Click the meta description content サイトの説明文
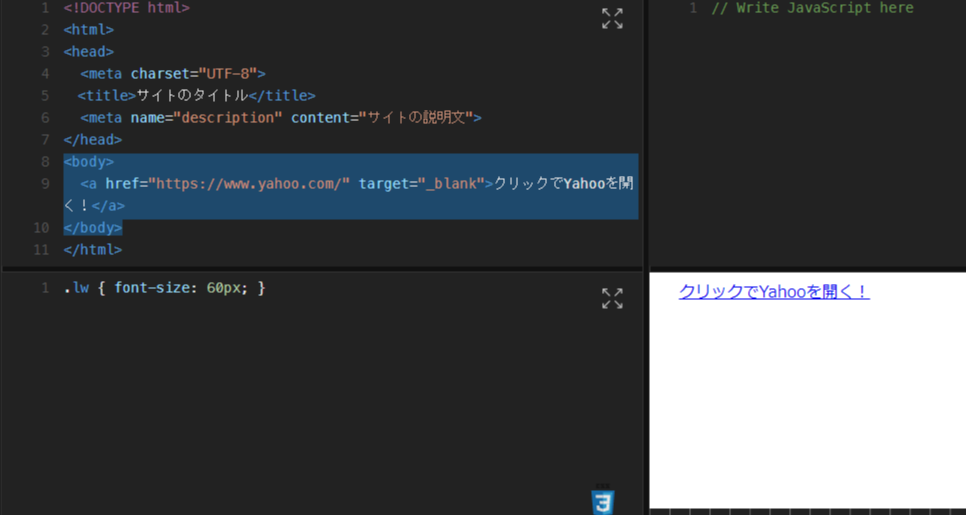966x515 pixels. [416, 118]
